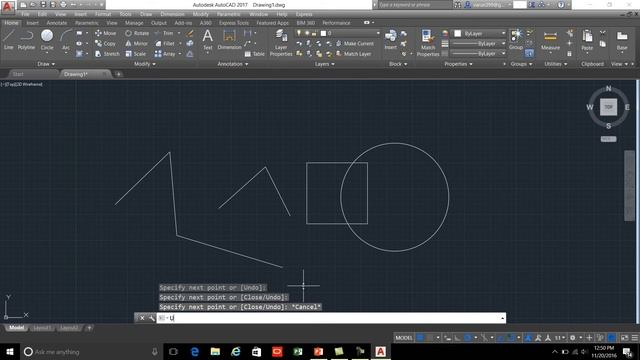This screenshot has height=360, width=640.
Task: Open the Format menu
Action: point(103,14)
